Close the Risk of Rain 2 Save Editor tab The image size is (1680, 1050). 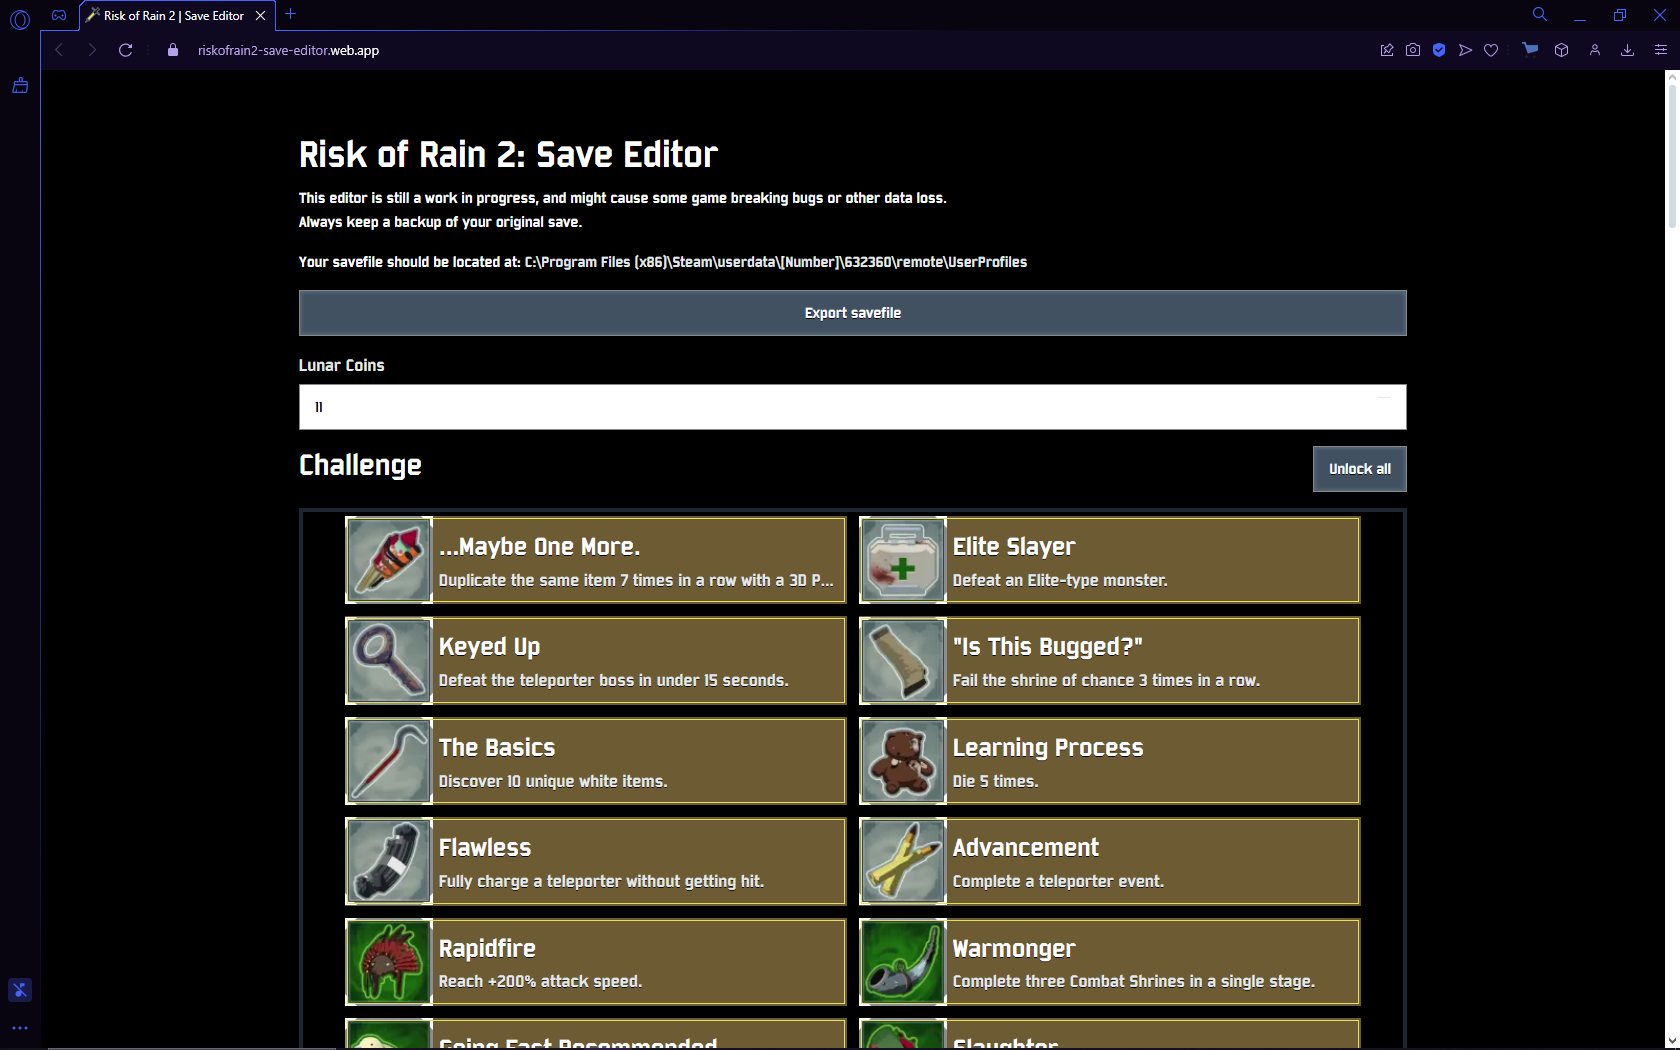click(260, 15)
